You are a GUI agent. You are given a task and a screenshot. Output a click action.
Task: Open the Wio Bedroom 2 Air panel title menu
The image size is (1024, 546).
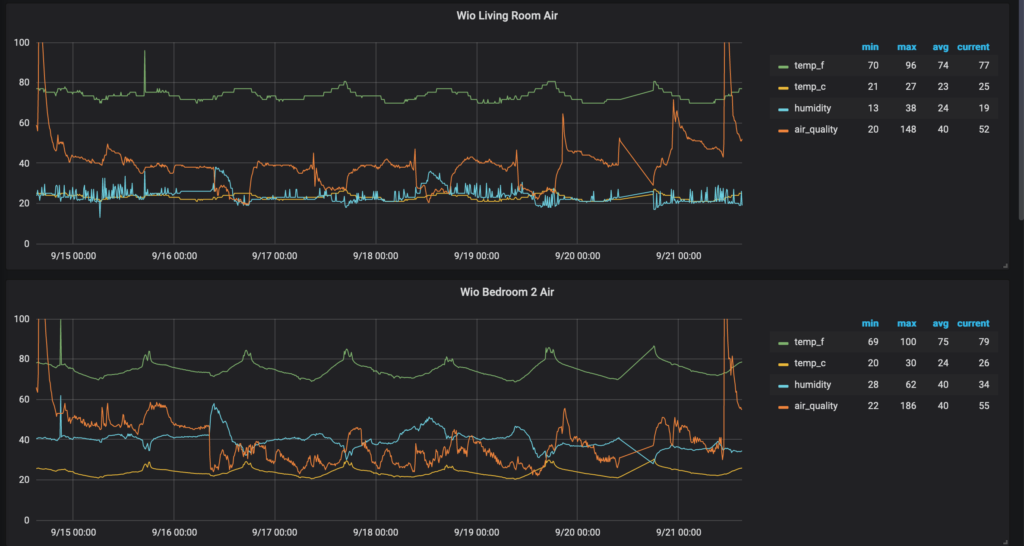[511, 290]
